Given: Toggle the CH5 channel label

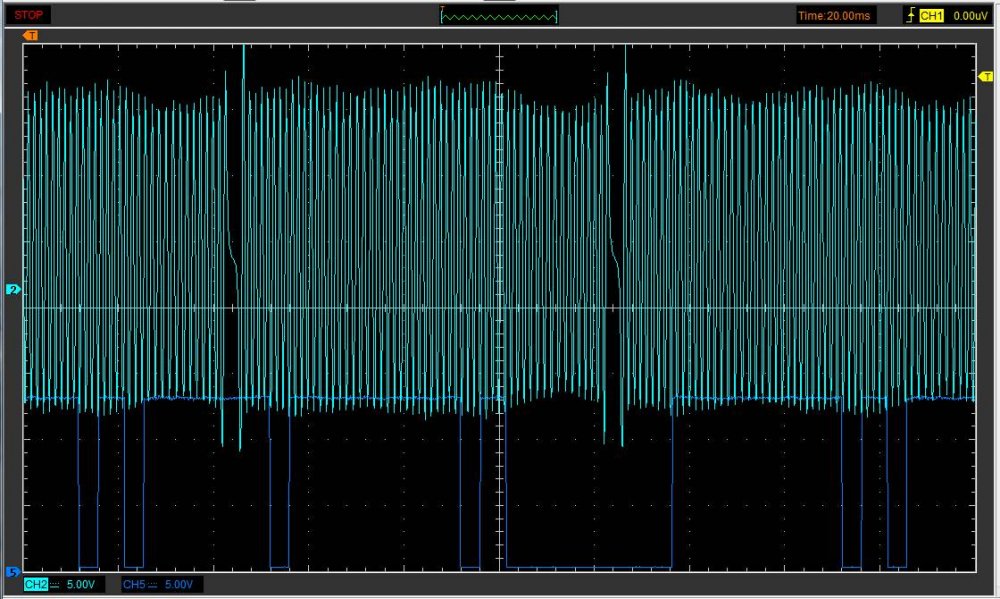Looking at the screenshot, I should 133,584.
